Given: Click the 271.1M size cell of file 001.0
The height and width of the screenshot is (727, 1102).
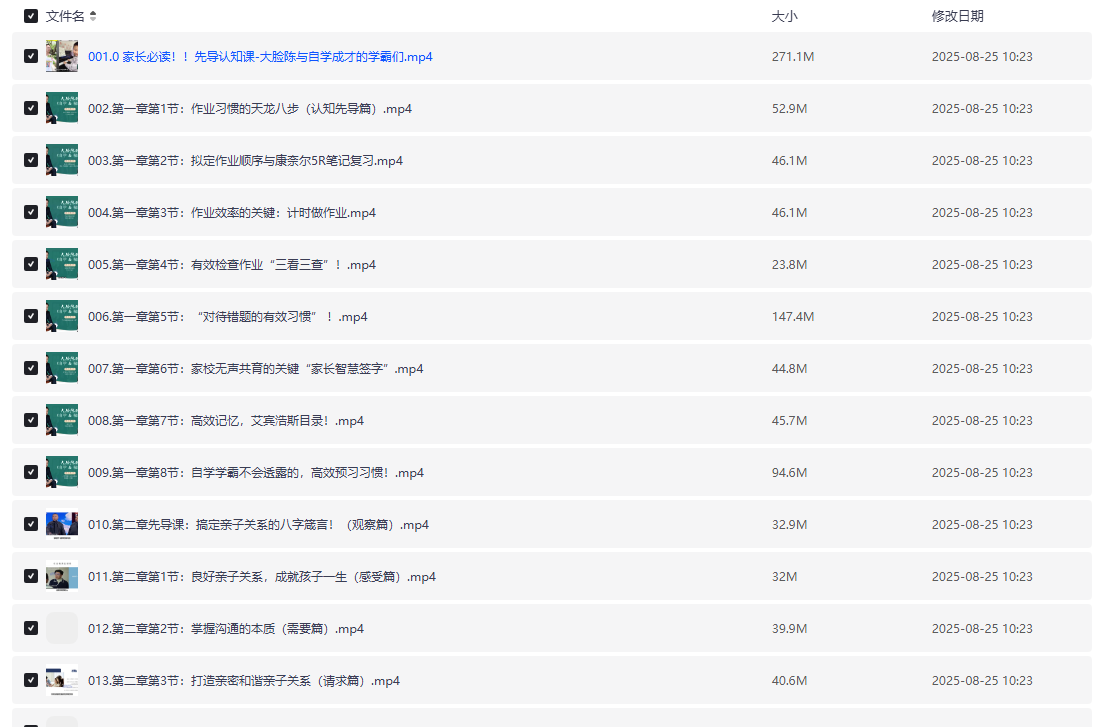Looking at the screenshot, I should (792, 57).
